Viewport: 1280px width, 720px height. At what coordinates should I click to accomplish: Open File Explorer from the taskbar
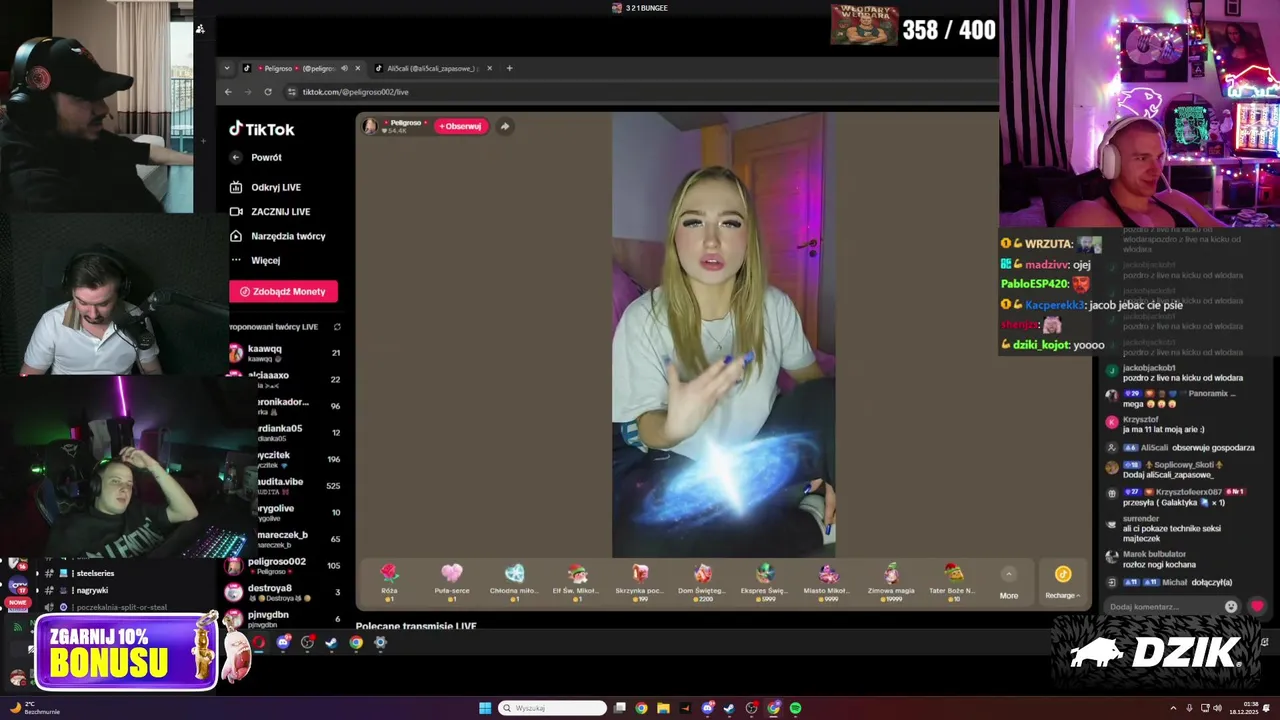[663, 708]
